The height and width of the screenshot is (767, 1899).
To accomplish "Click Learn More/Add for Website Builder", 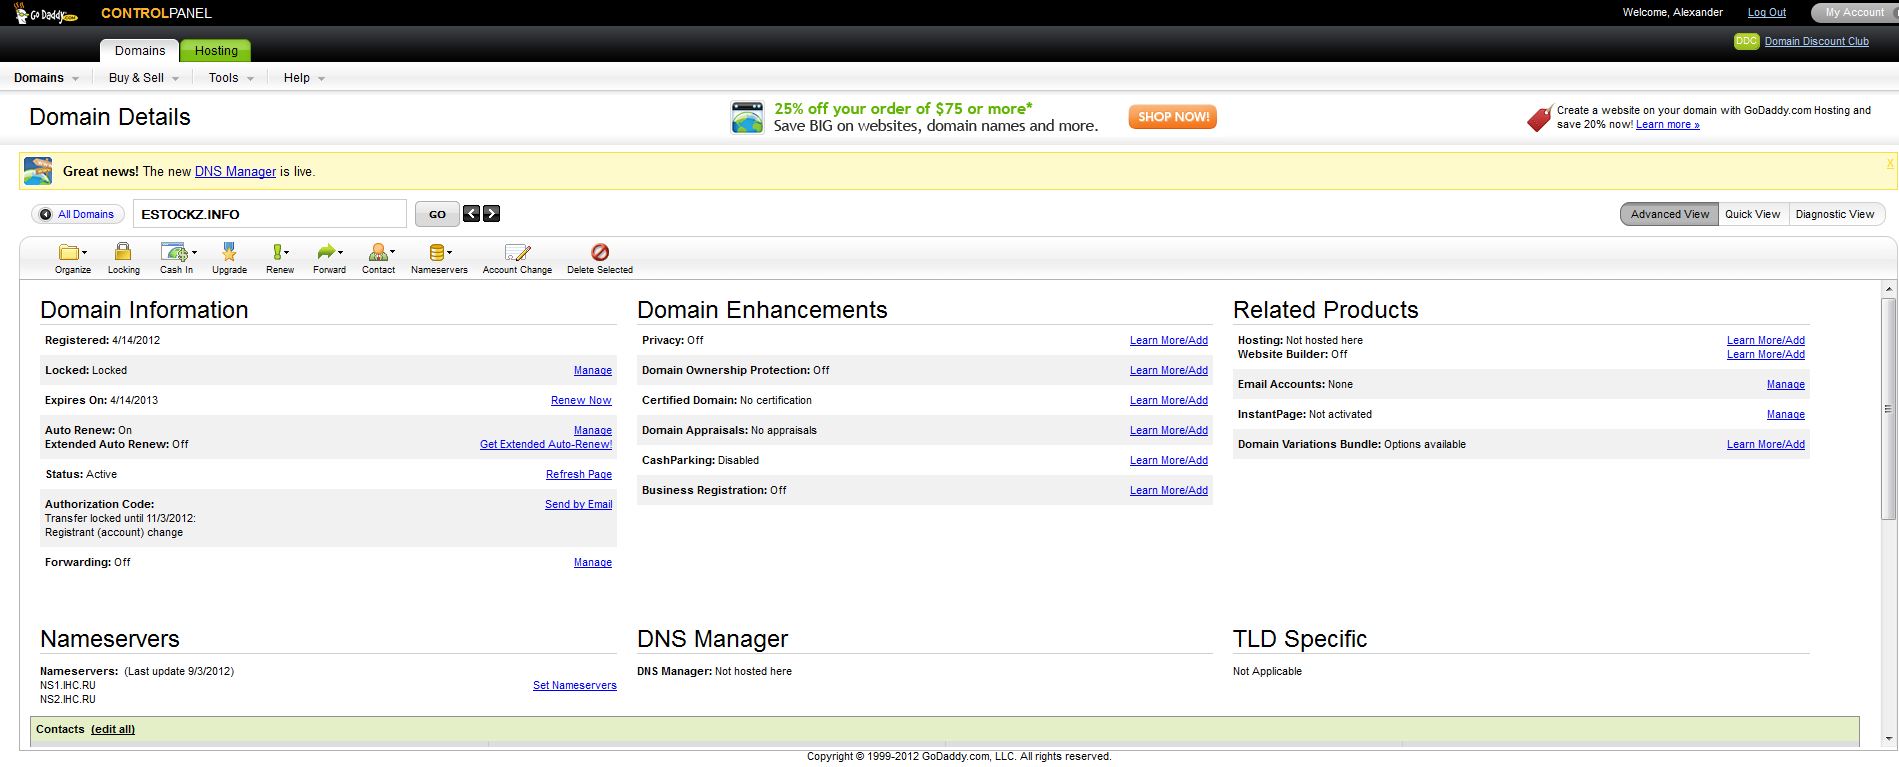I will click(1766, 354).
